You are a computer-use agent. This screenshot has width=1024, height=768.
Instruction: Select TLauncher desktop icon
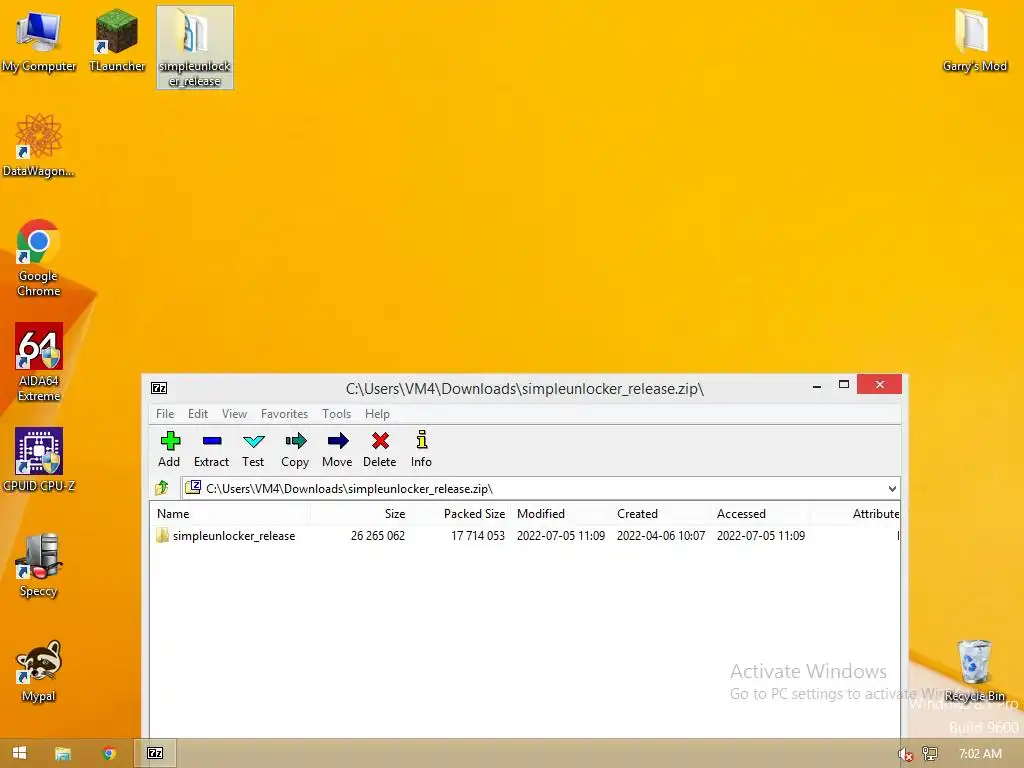[x=117, y=41]
